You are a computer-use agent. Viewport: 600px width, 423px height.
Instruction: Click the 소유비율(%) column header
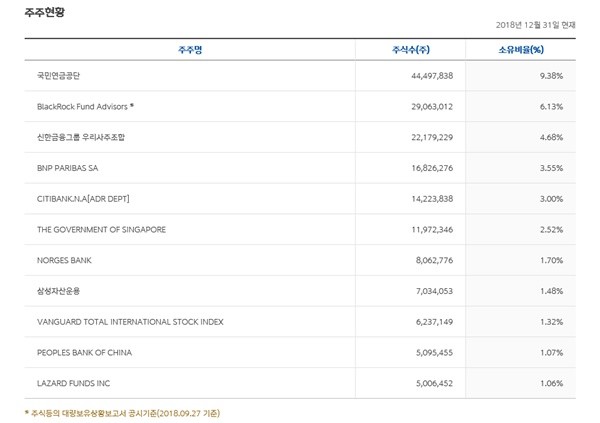coord(521,50)
